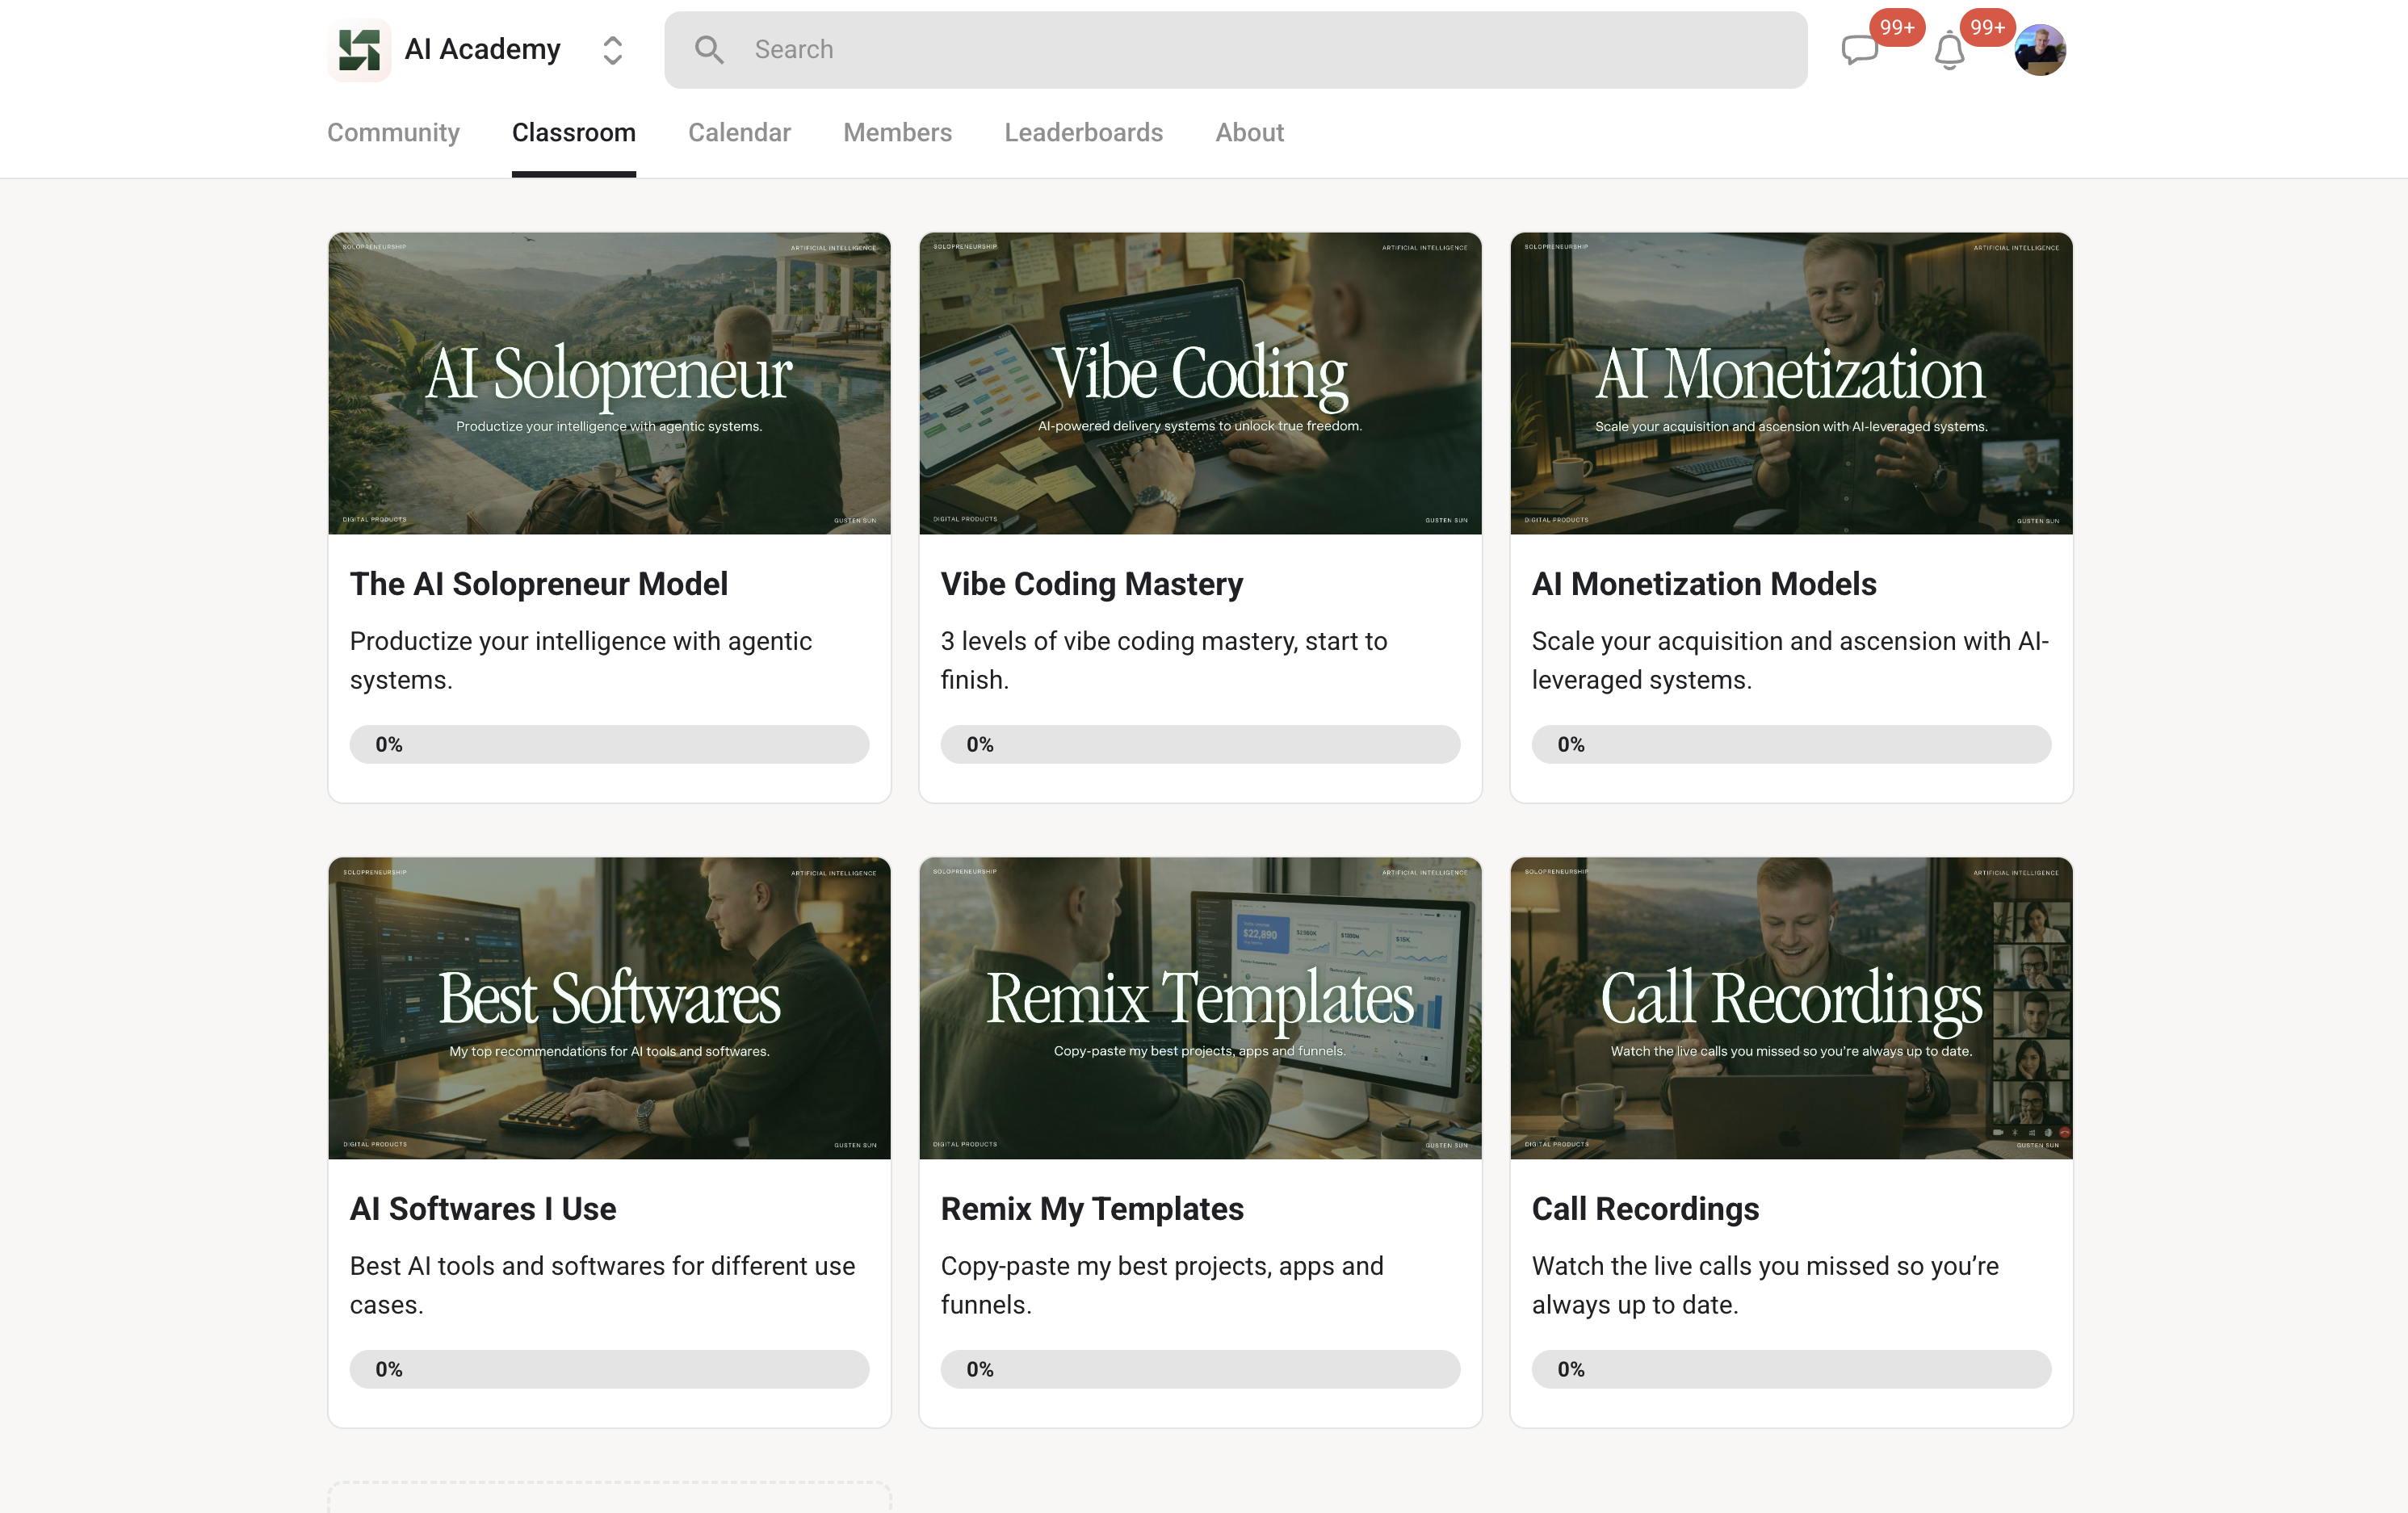Expand the AI Academy community switcher arrows
The image size is (2408, 1513).
click(613, 50)
